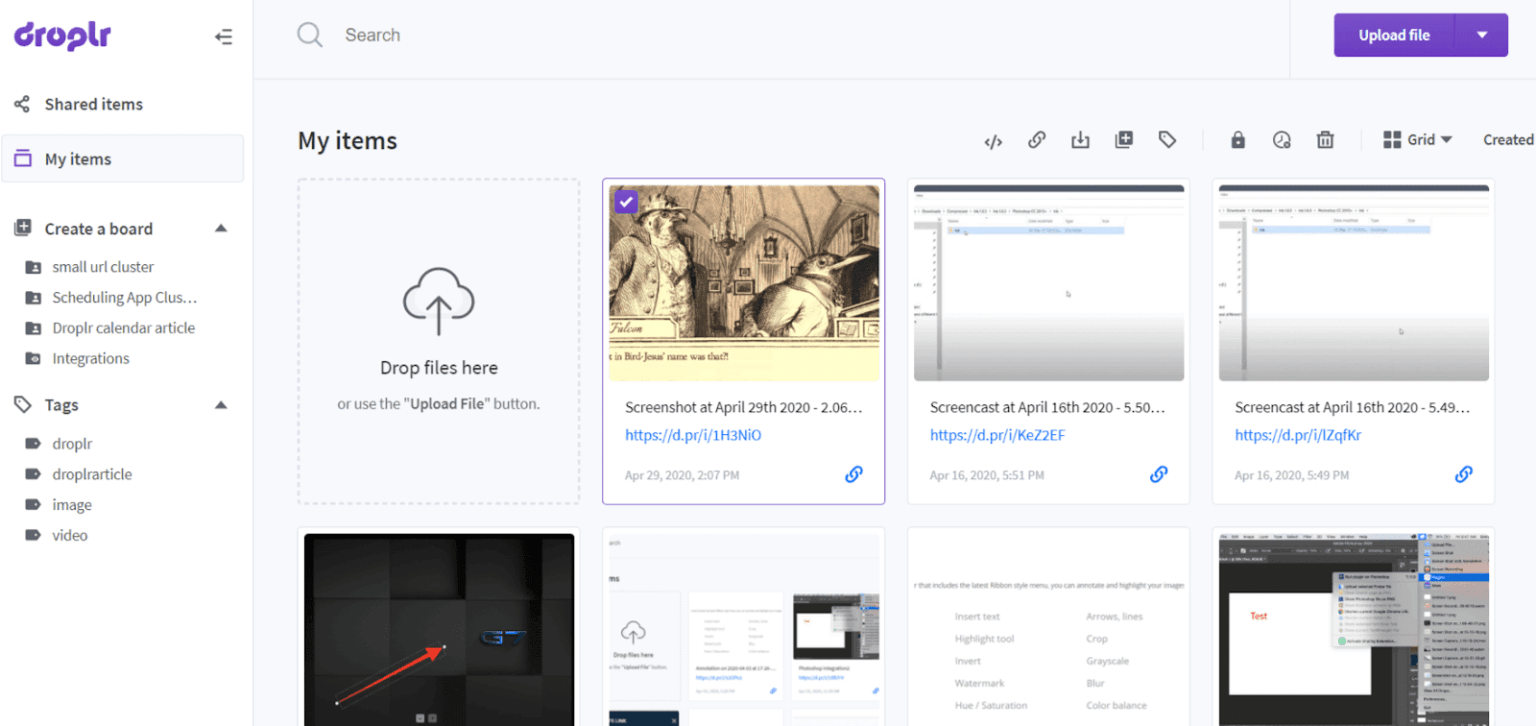Image resolution: width=1536 pixels, height=726 pixels.
Task: Download selected item via the download icon
Action: 1080,140
